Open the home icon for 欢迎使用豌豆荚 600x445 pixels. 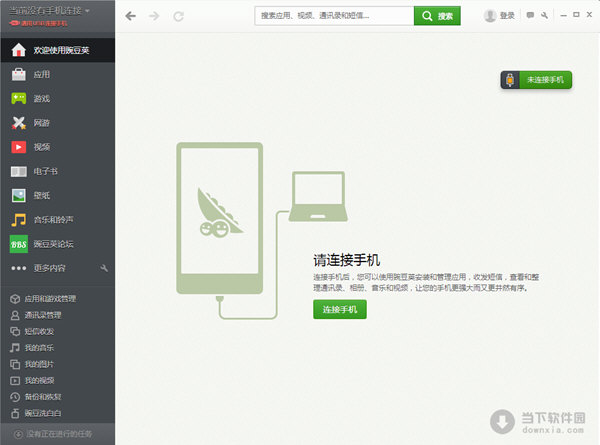[18, 50]
